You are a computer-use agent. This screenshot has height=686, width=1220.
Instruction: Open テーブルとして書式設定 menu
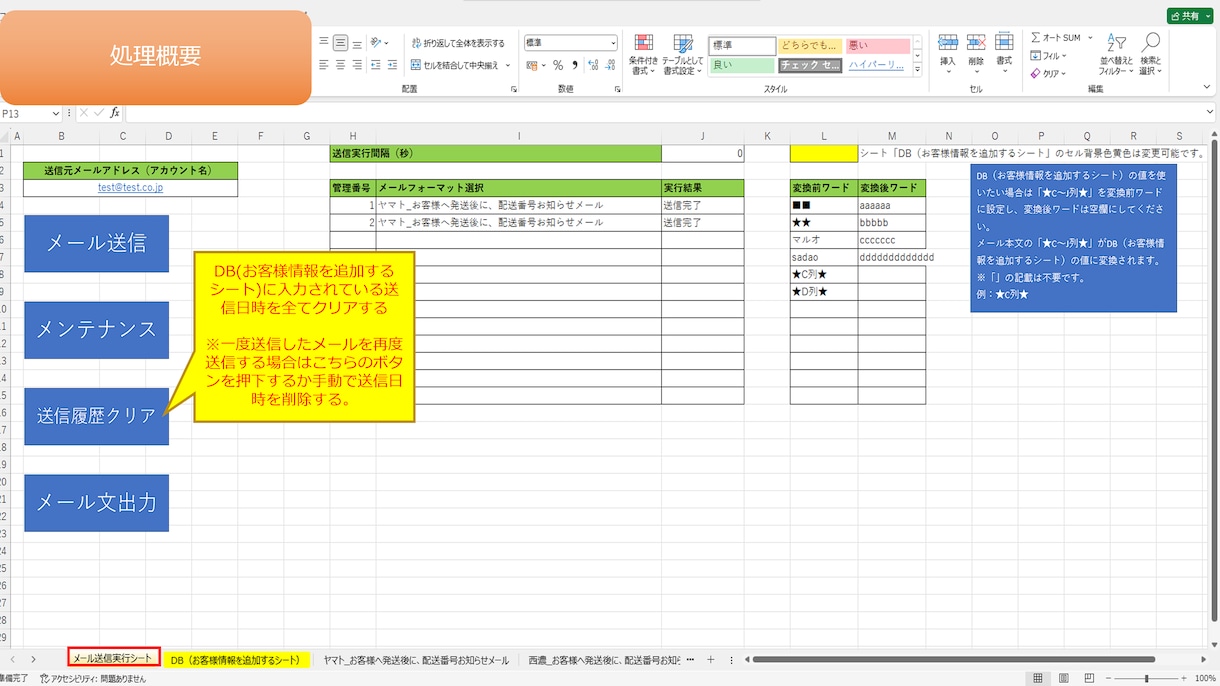pos(683,55)
